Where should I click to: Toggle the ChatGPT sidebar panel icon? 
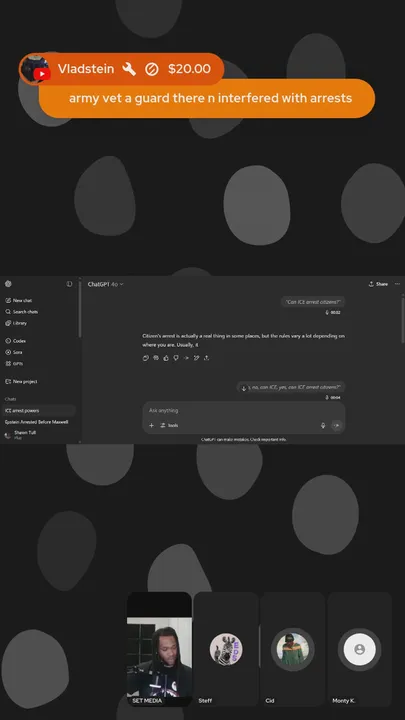(x=69, y=284)
